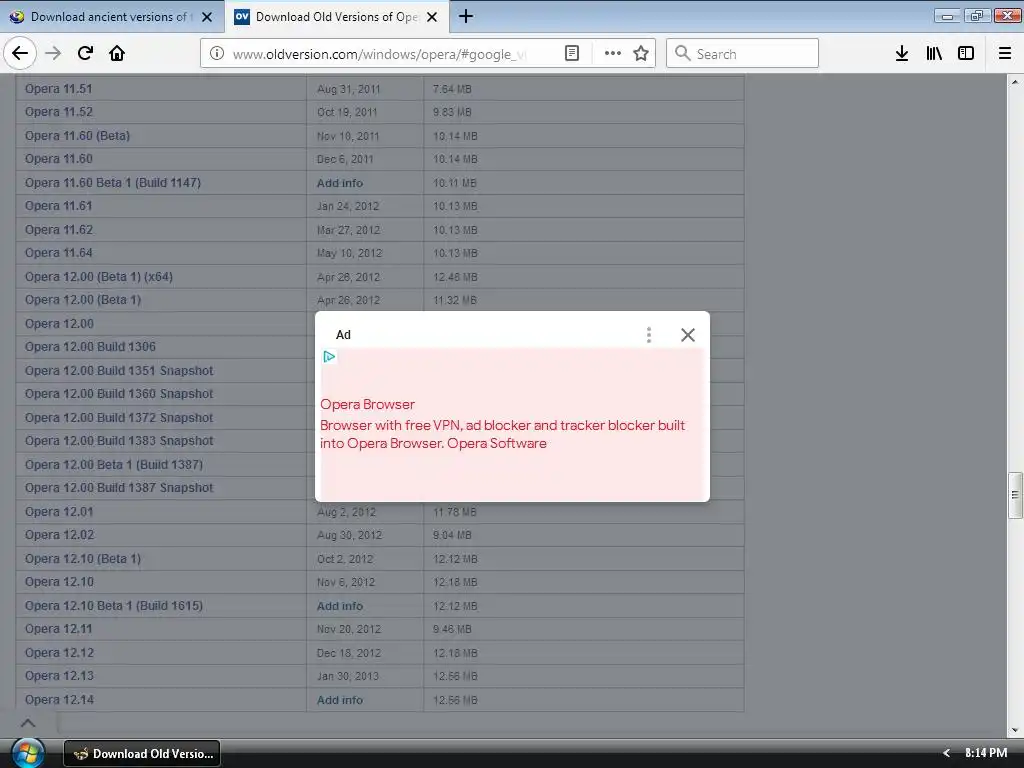Open Opera 11.60 (Beta) link
Screen dimensions: 1024x768
point(77,136)
